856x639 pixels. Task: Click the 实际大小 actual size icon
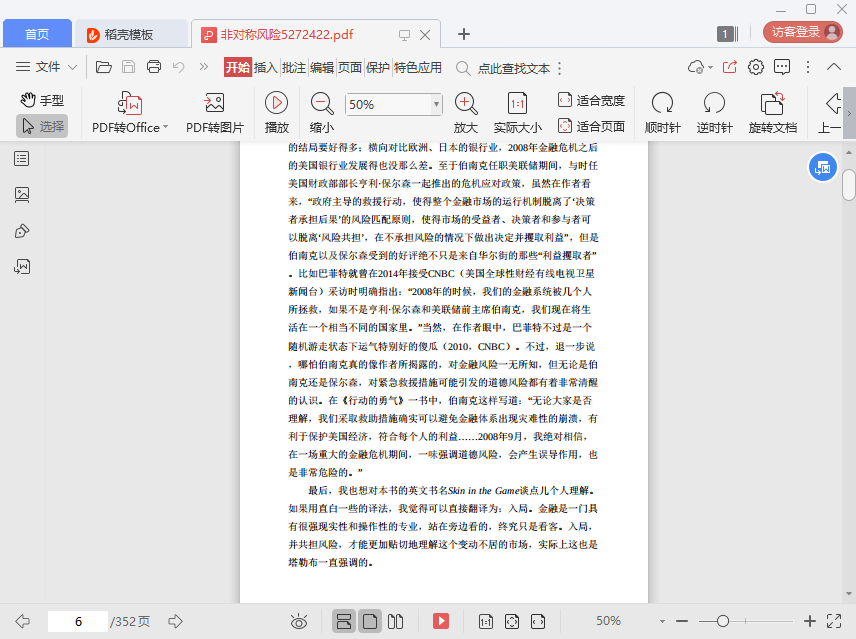[x=517, y=103]
